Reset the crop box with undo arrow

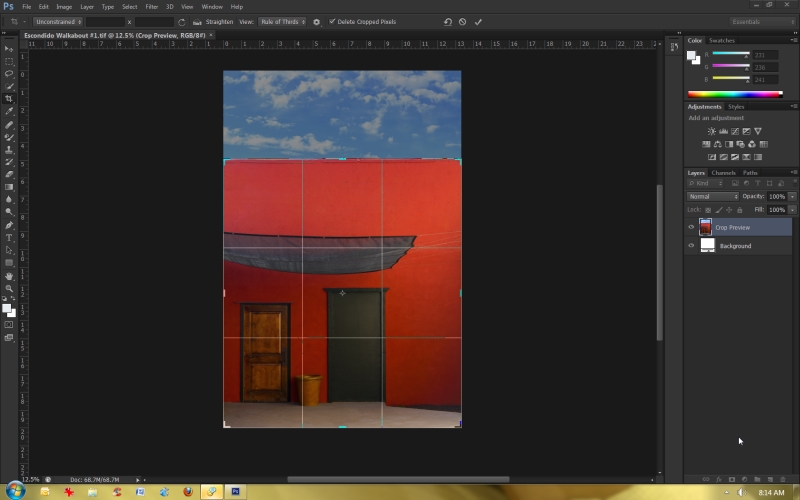point(447,21)
